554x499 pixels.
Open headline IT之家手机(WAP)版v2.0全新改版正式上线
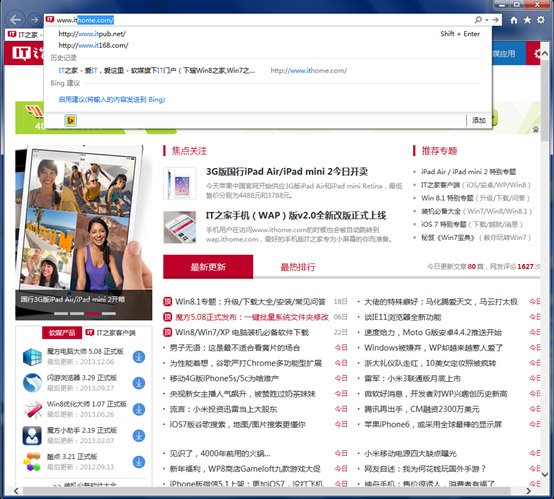[x=296, y=216]
